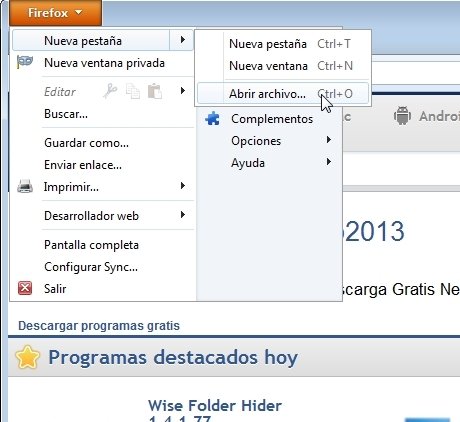Click the copy icon beside Editar
460x422 pixels.
click(x=133, y=91)
